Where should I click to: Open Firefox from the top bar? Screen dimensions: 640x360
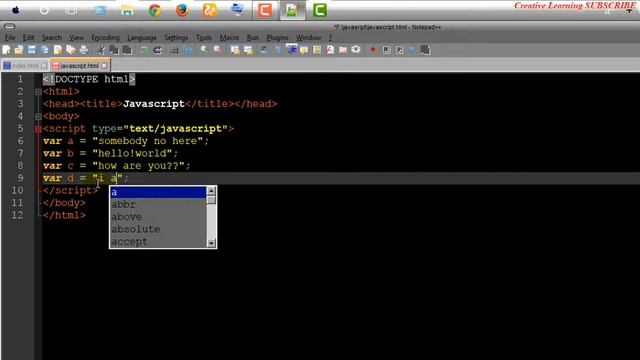pos(182,10)
